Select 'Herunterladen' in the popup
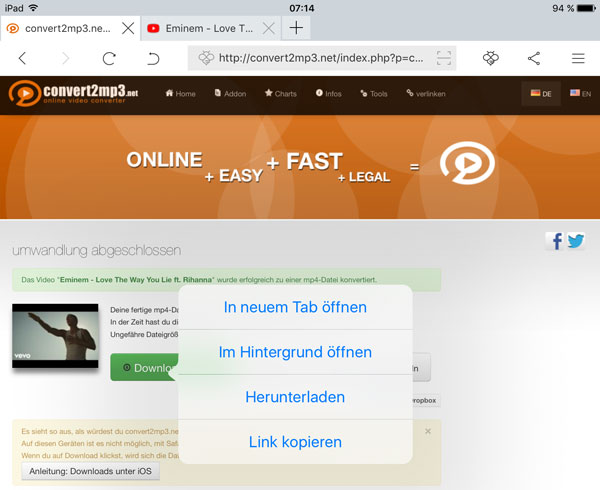 (295, 397)
